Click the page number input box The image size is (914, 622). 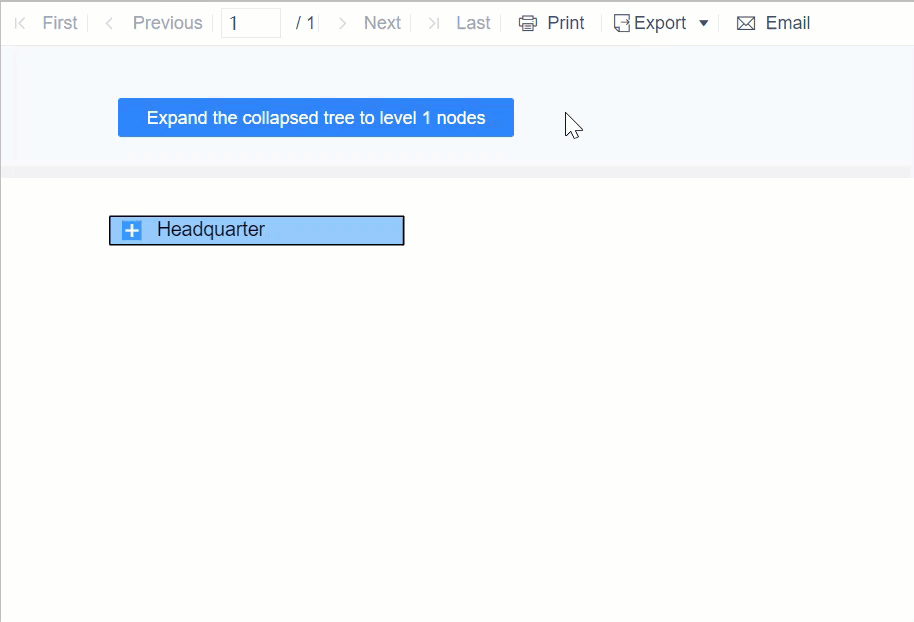[x=249, y=22]
